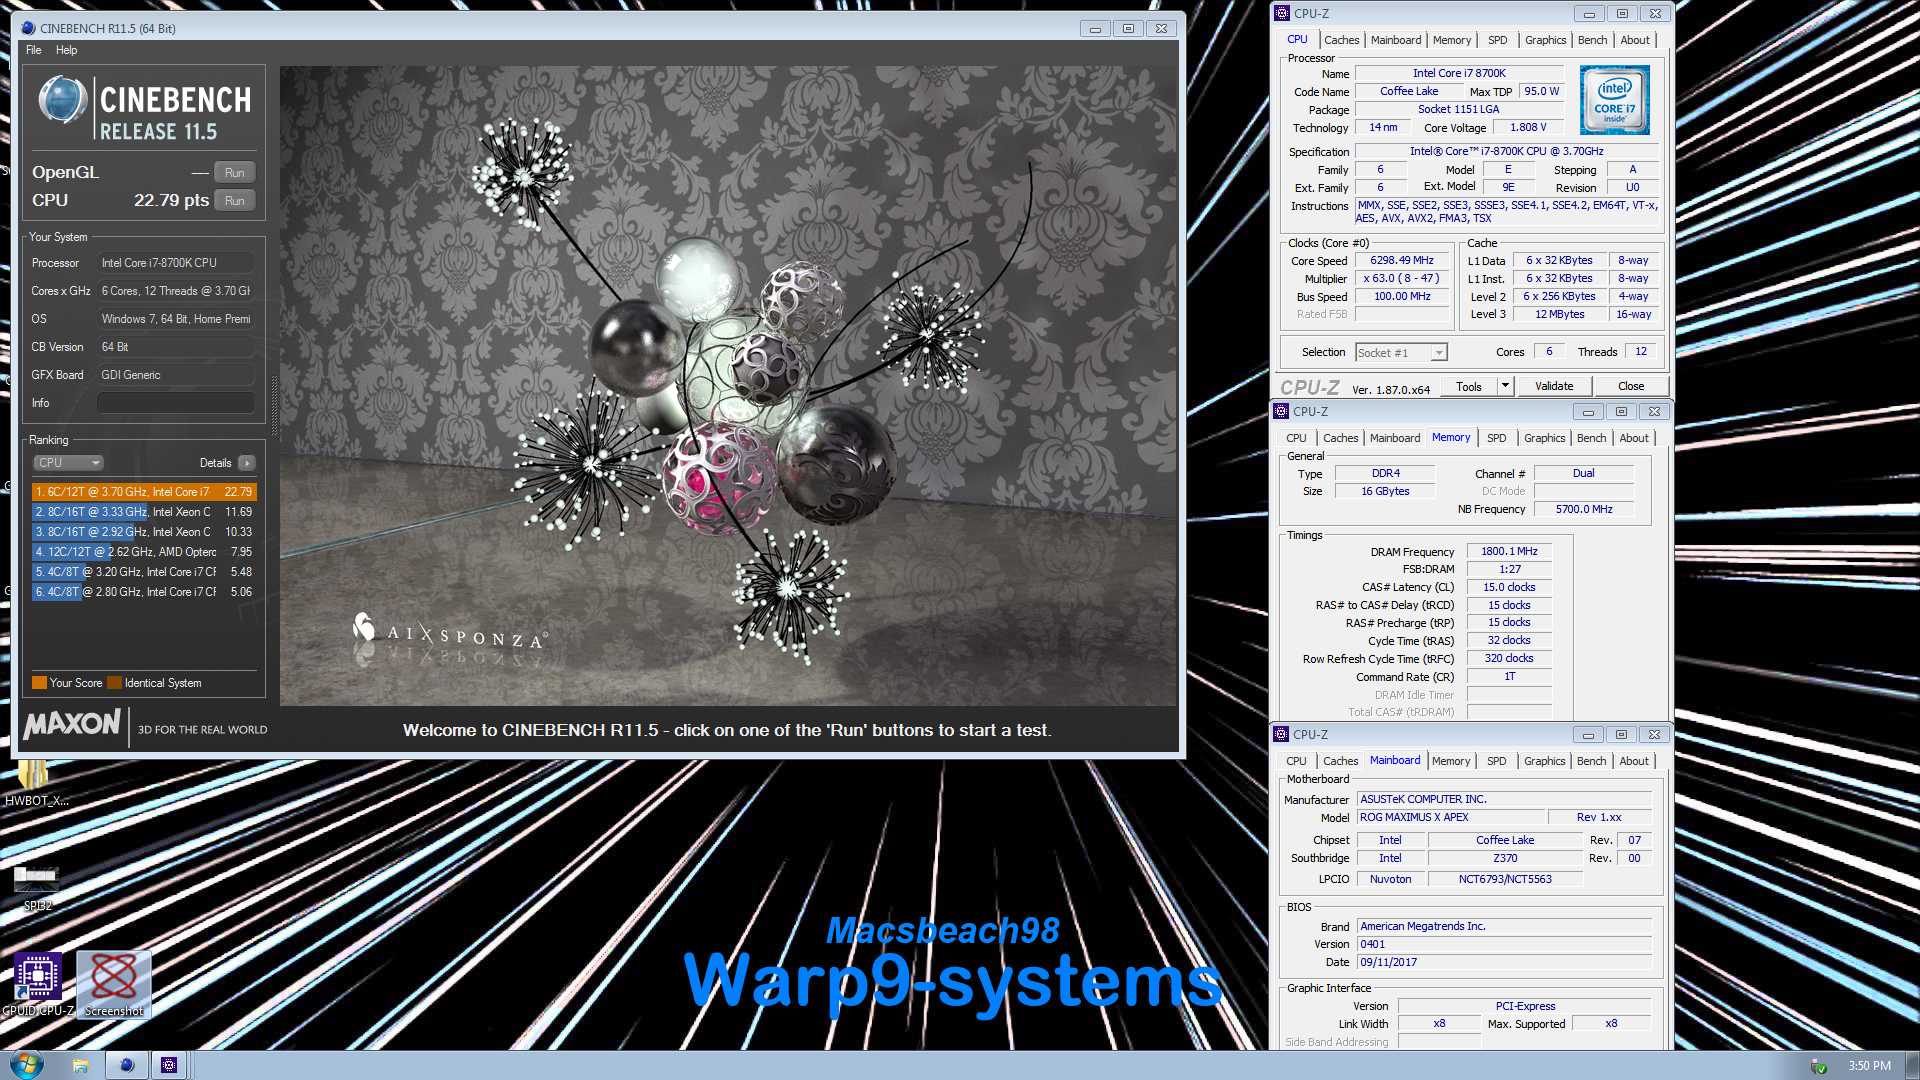Run the OpenGL test
Screen dimensions: 1920x1080
click(235, 172)
